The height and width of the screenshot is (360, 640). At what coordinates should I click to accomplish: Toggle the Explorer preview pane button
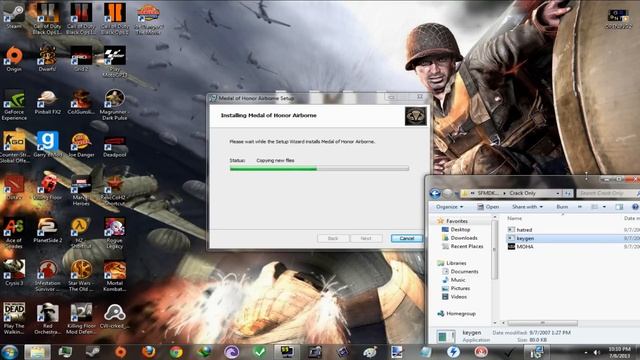[x=619, y=207]
